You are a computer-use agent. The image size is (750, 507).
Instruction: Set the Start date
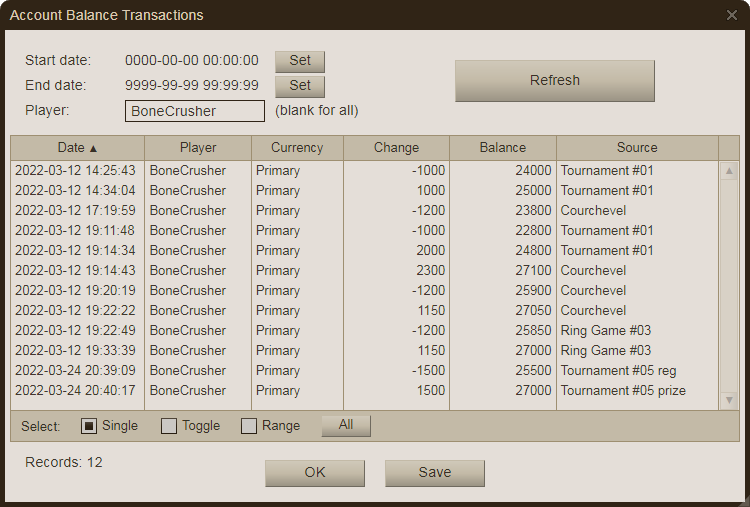click(x=300, y=61)
